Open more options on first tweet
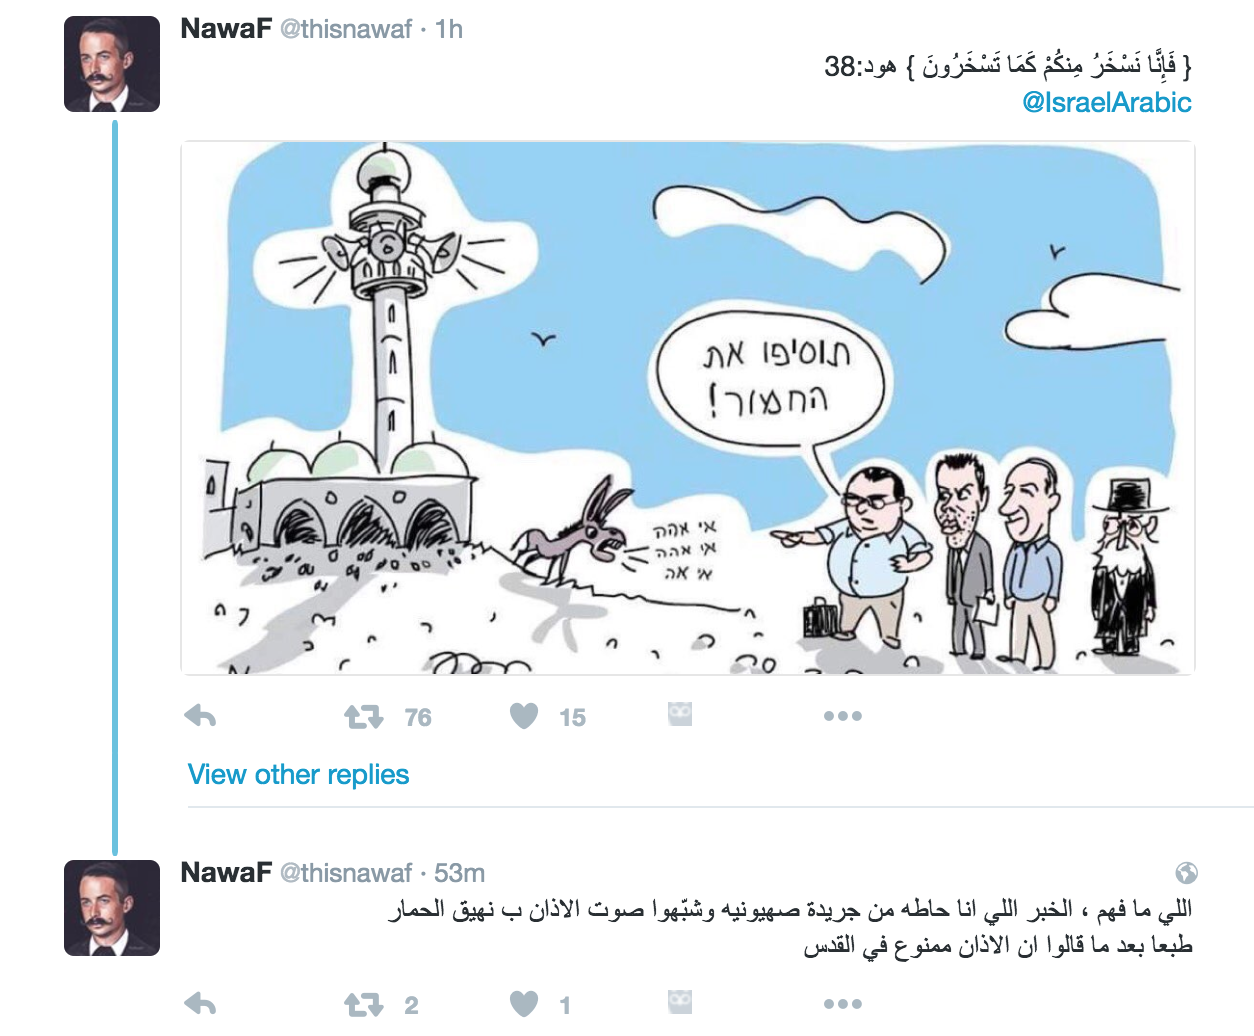Image resolution: width=1254 pixels, height=1036 pixels. click(843, 716)
